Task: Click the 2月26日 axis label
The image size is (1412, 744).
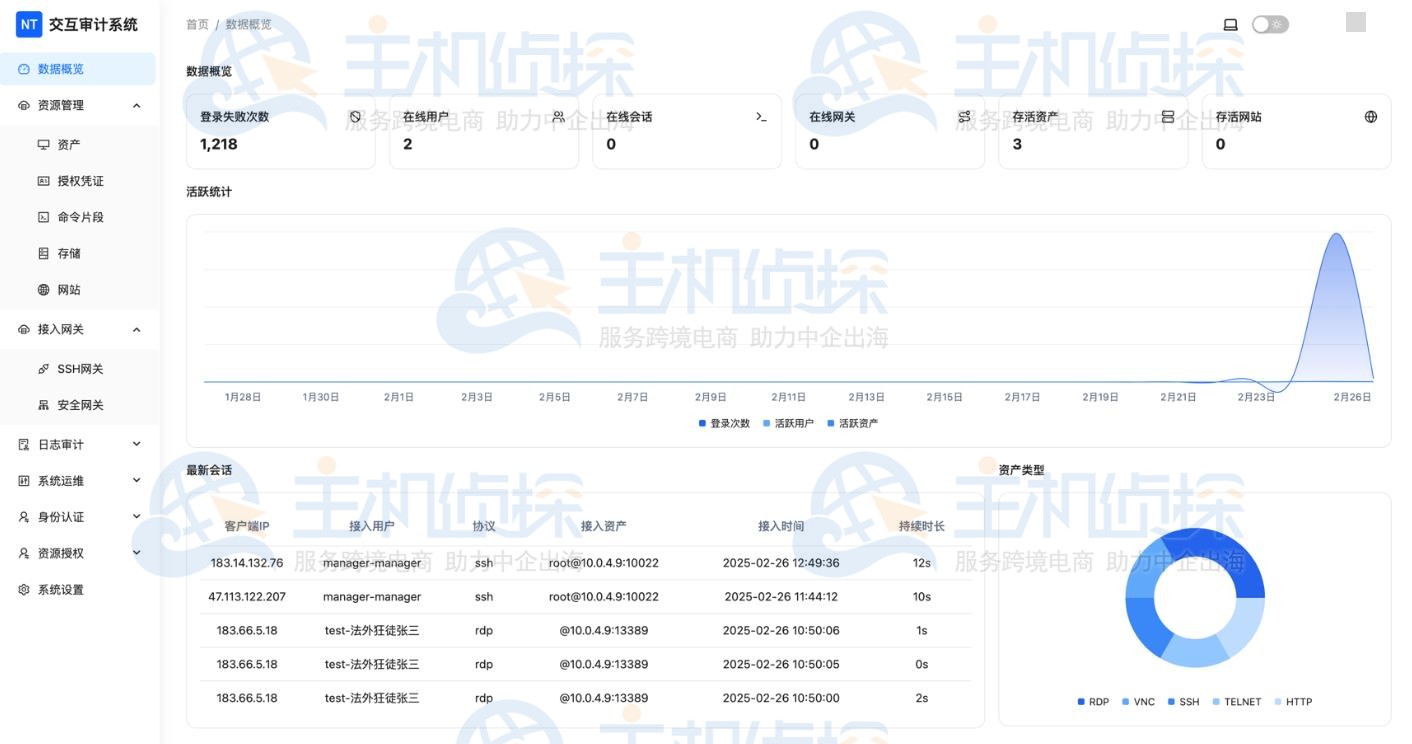Action: (1352, 397)
